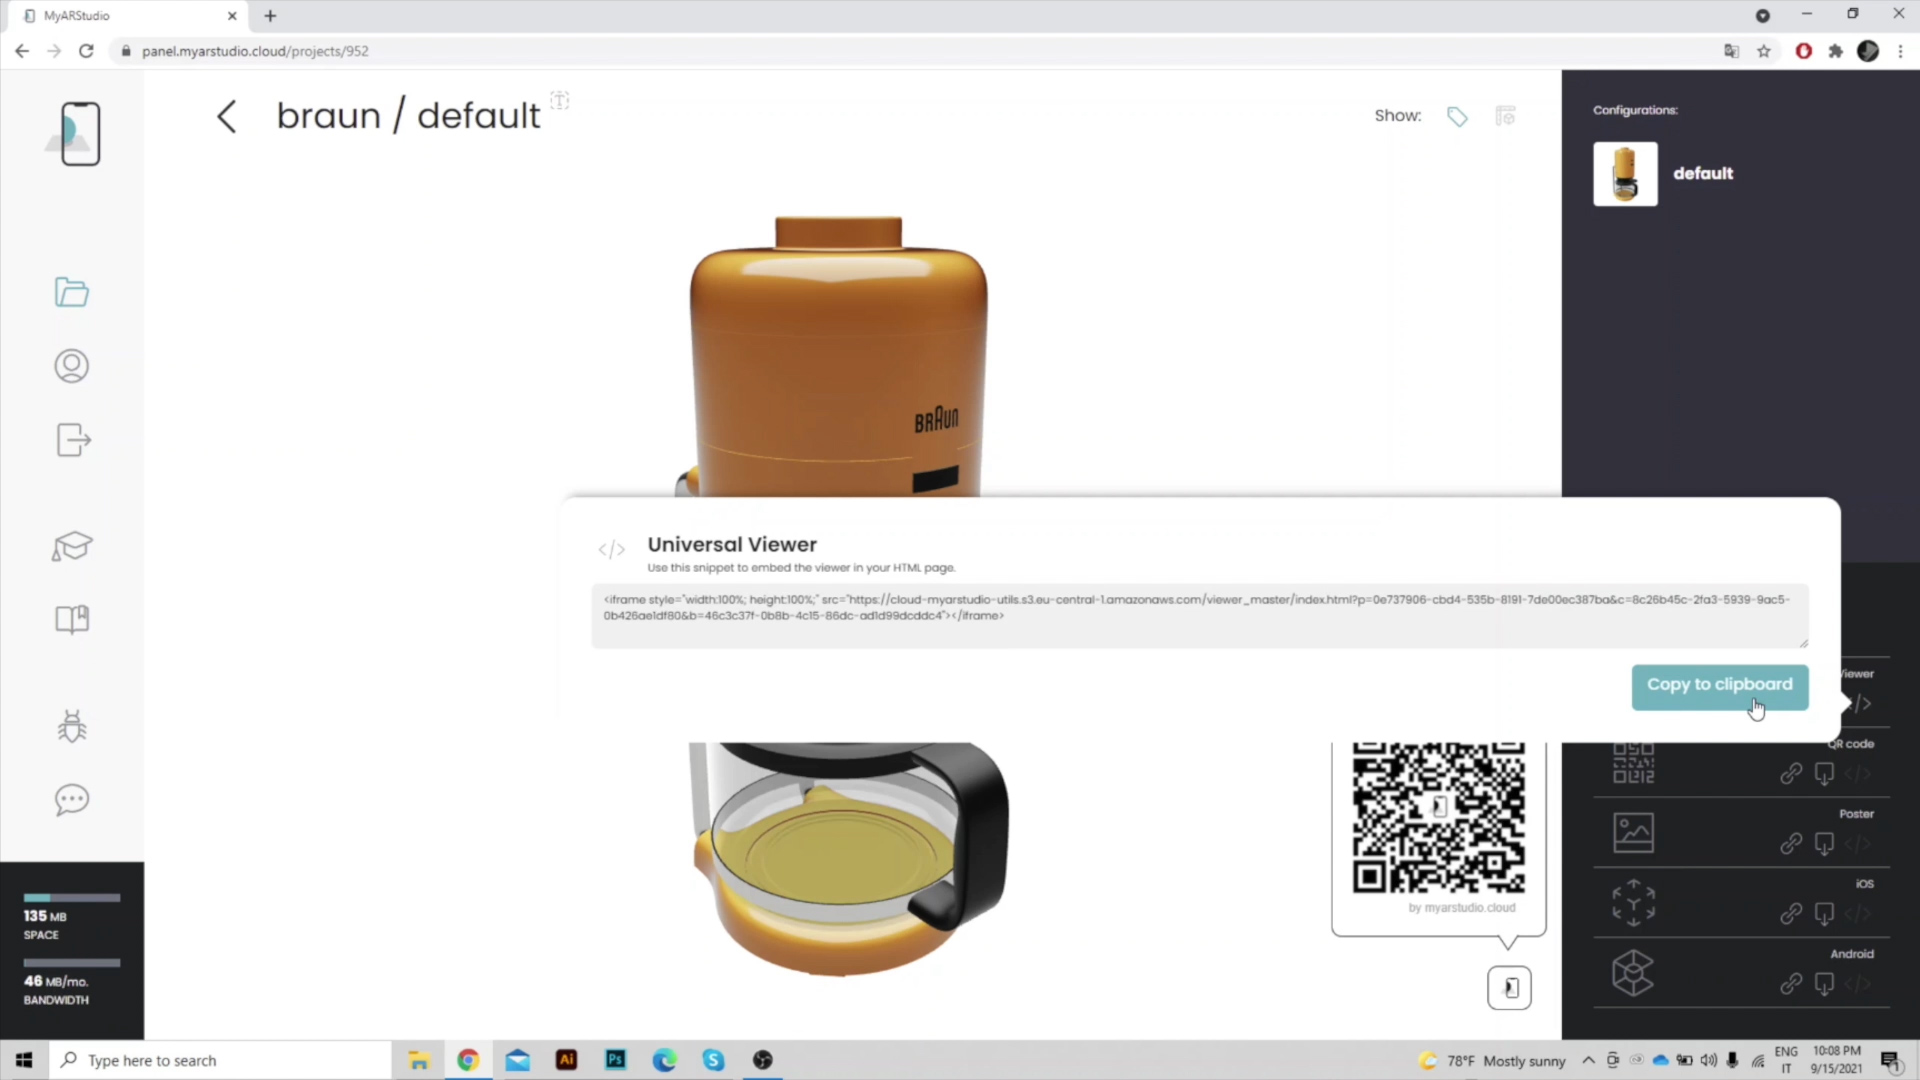Download the Android model file
This screenshot has width=1920, height=1080.
click(x=1824, y=984)
